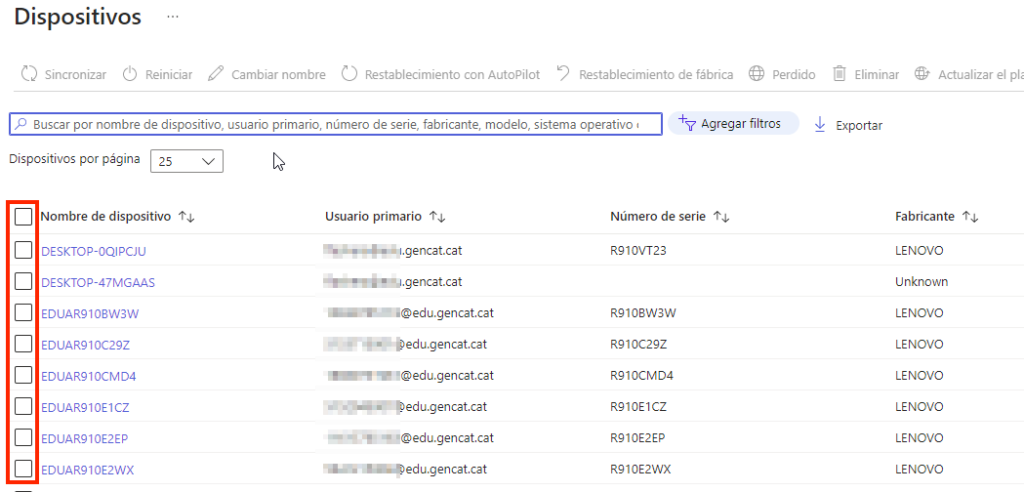
Task: Click the Dispositivos page title
Action: click(78, 17)
